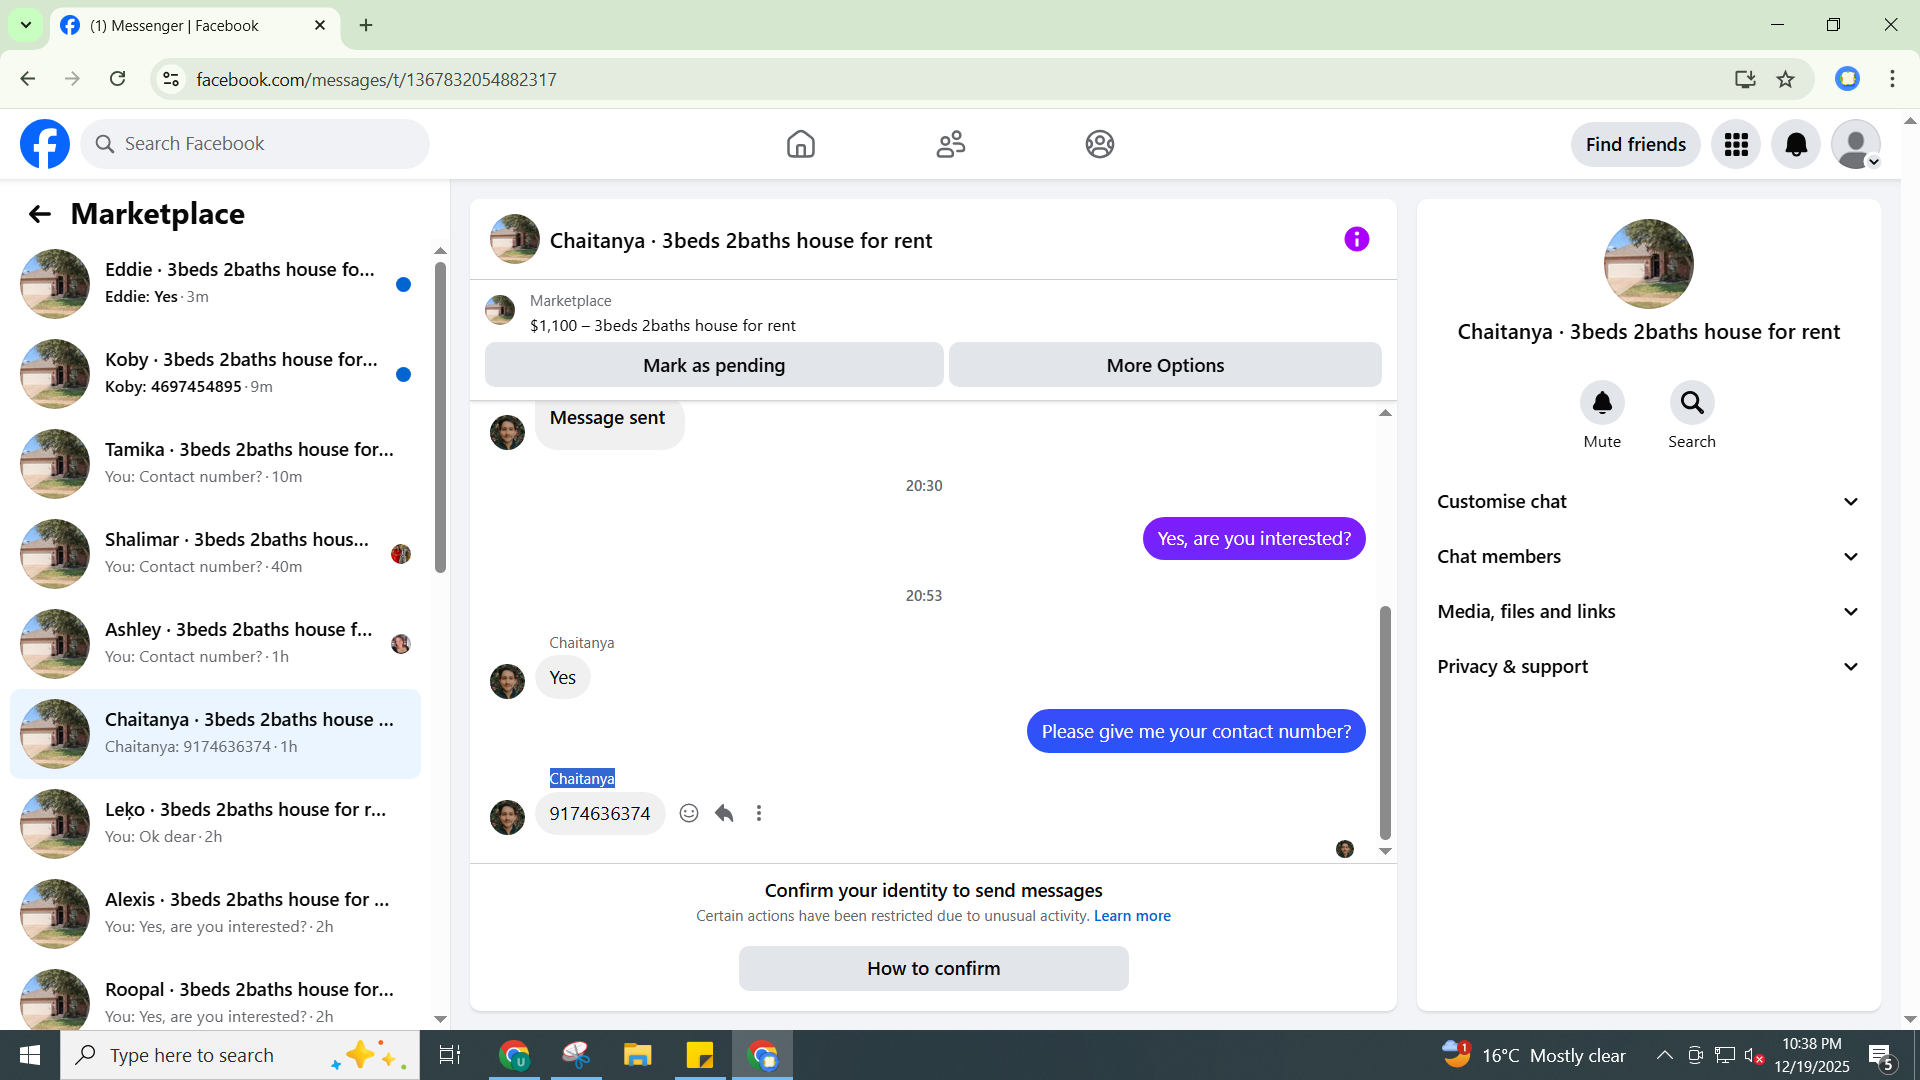Open notifications bell in header
Viewport: 1920px width, 1080px height.
[1796, 145]
